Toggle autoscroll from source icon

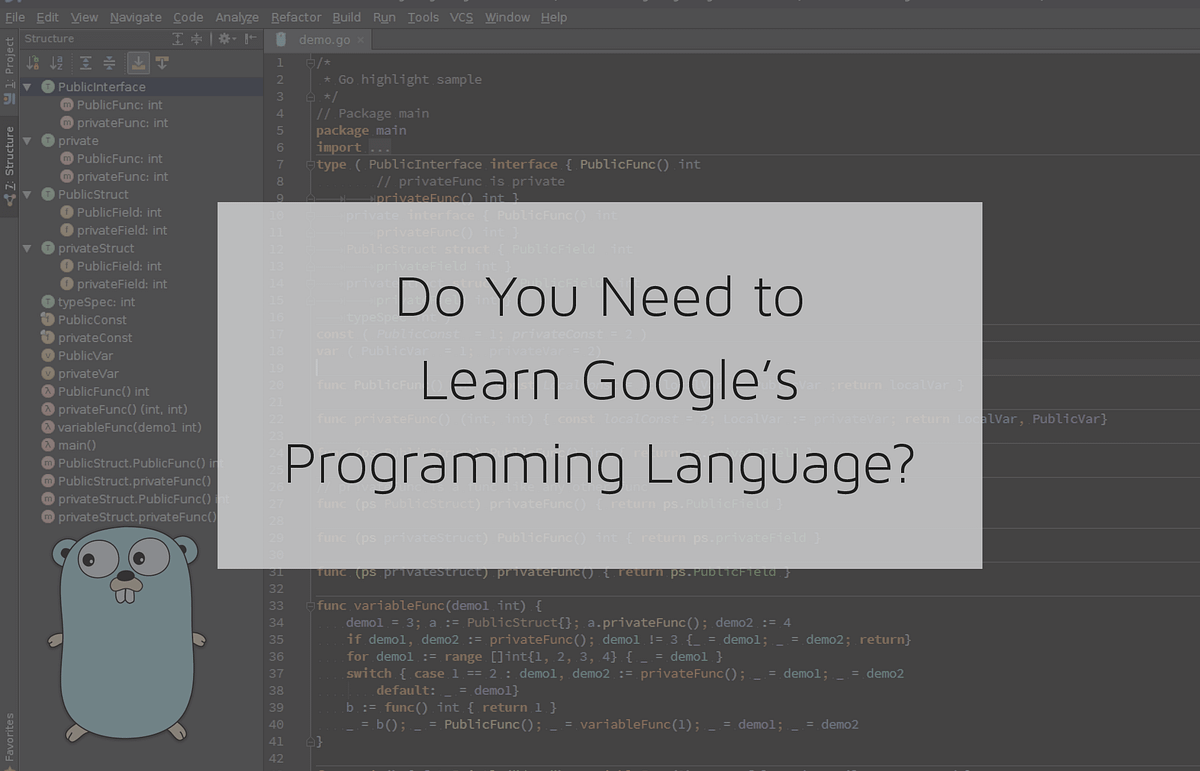tap(162, 62)
